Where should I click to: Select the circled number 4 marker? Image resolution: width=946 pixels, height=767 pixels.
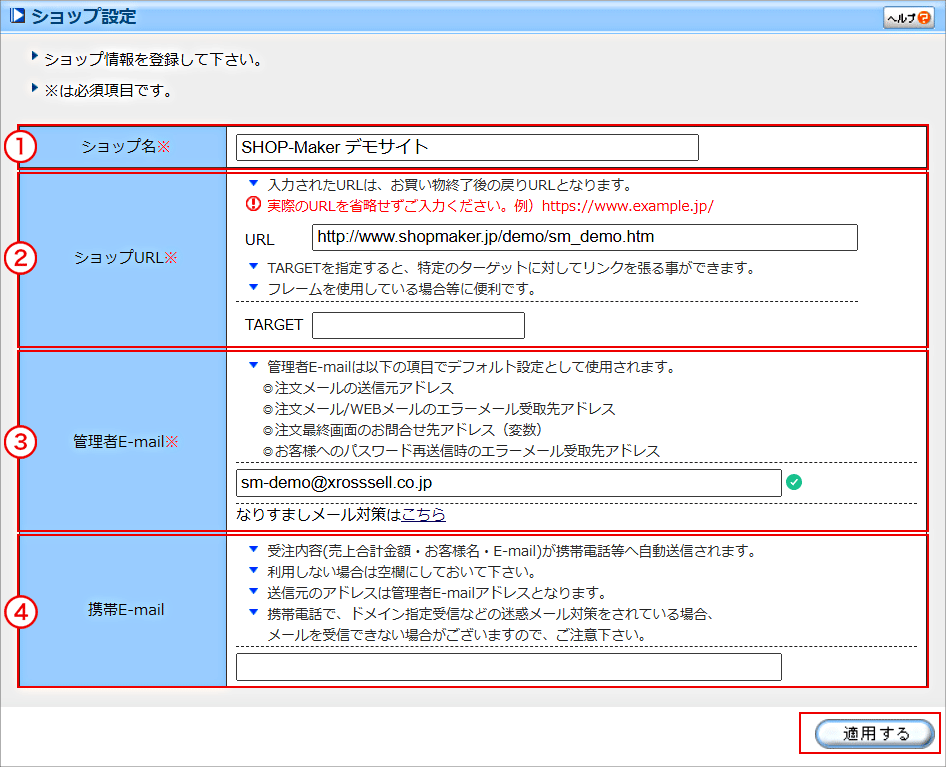coord(20,610)
